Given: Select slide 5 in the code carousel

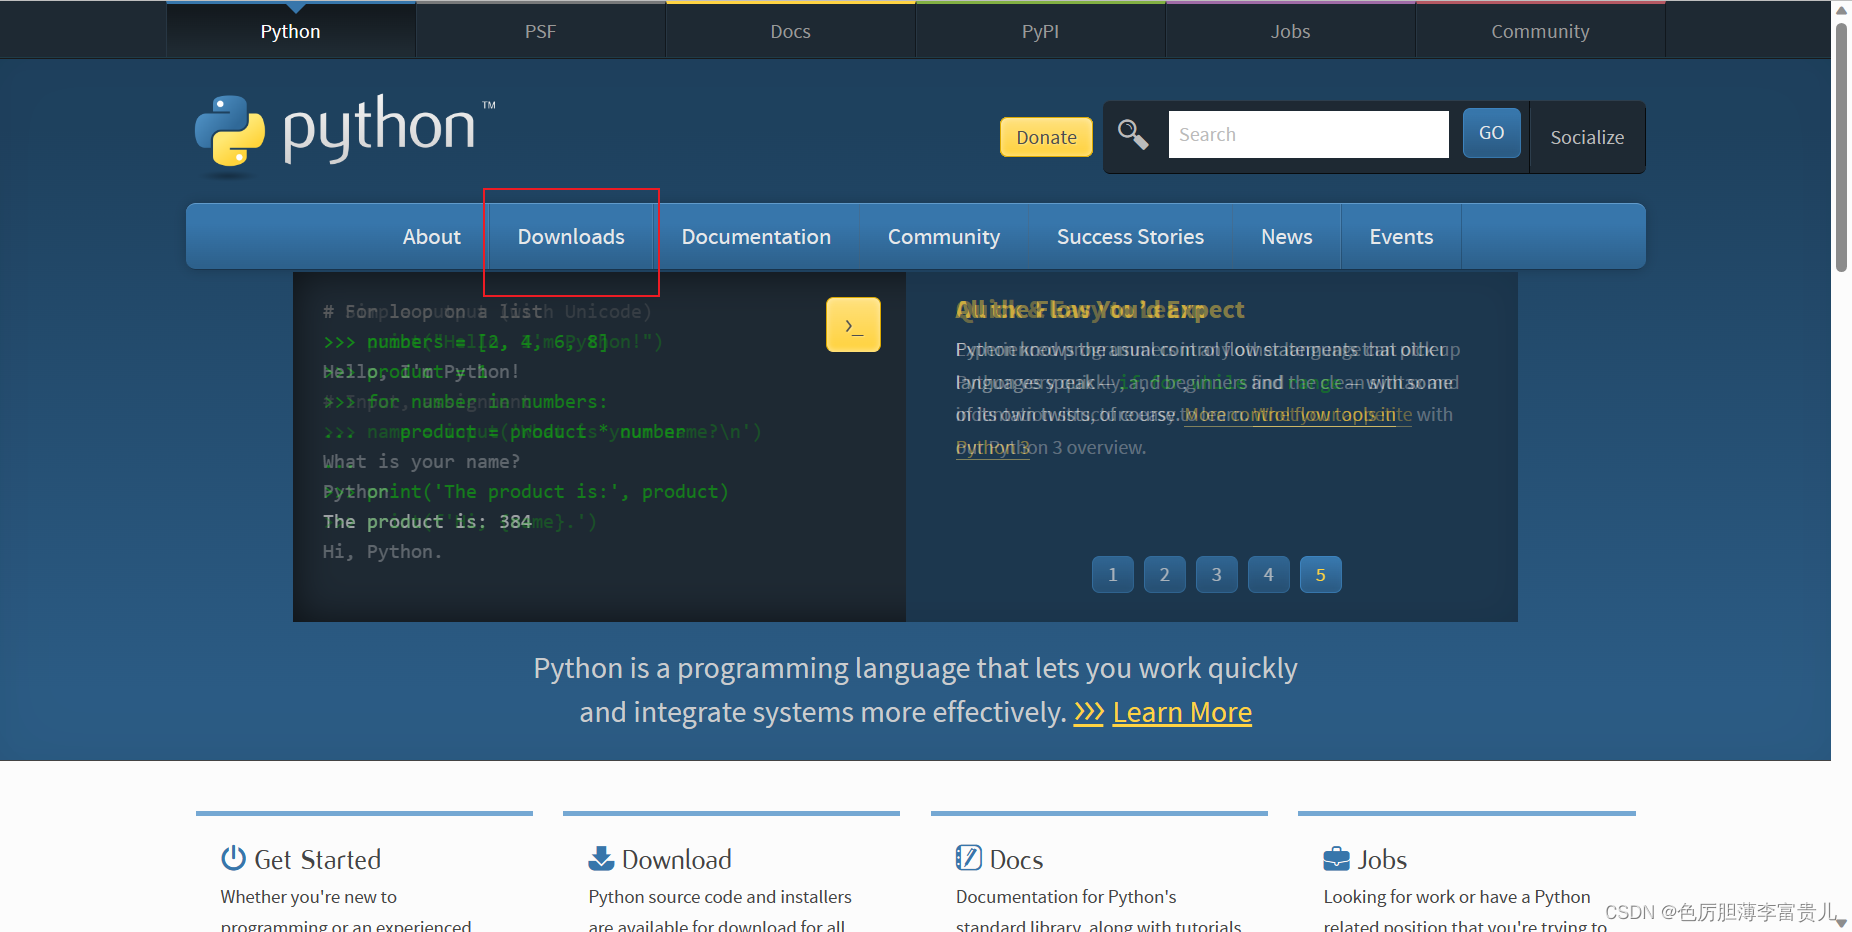Looking at the screenshot, I should pyautogui.click(x=1320, y=575).
